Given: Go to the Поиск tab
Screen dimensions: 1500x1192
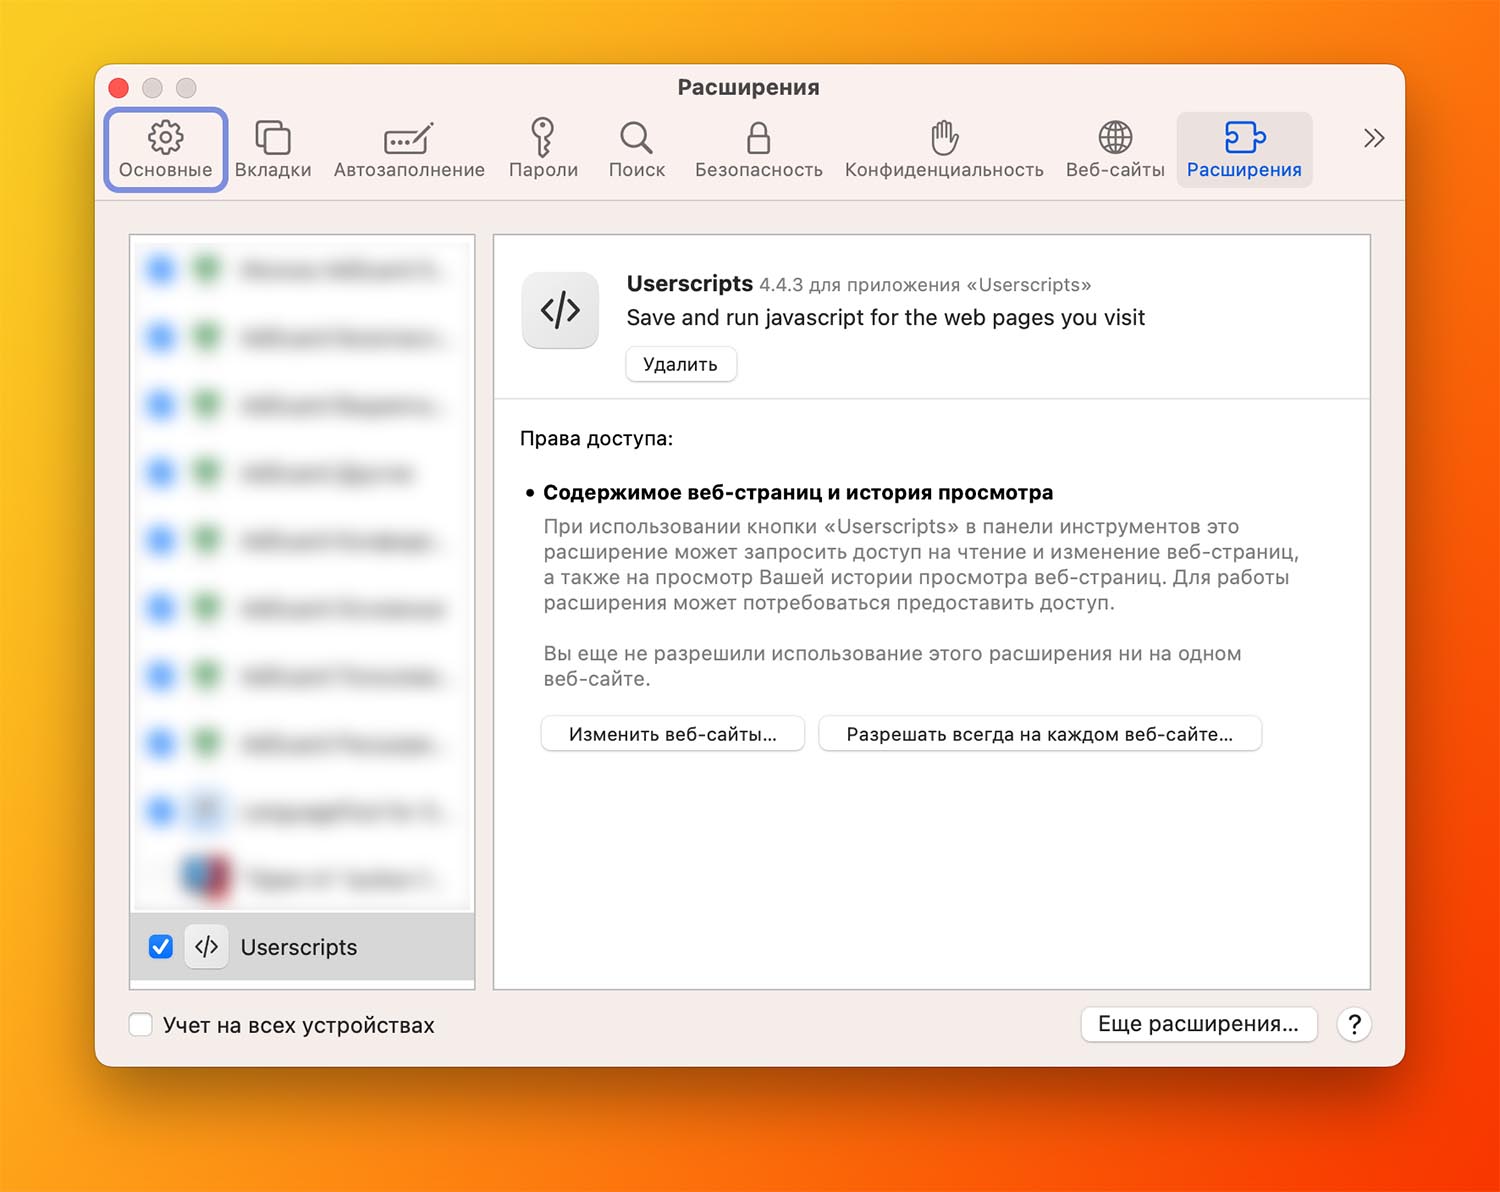Looking at the screenshot, I should pos(637,150).
